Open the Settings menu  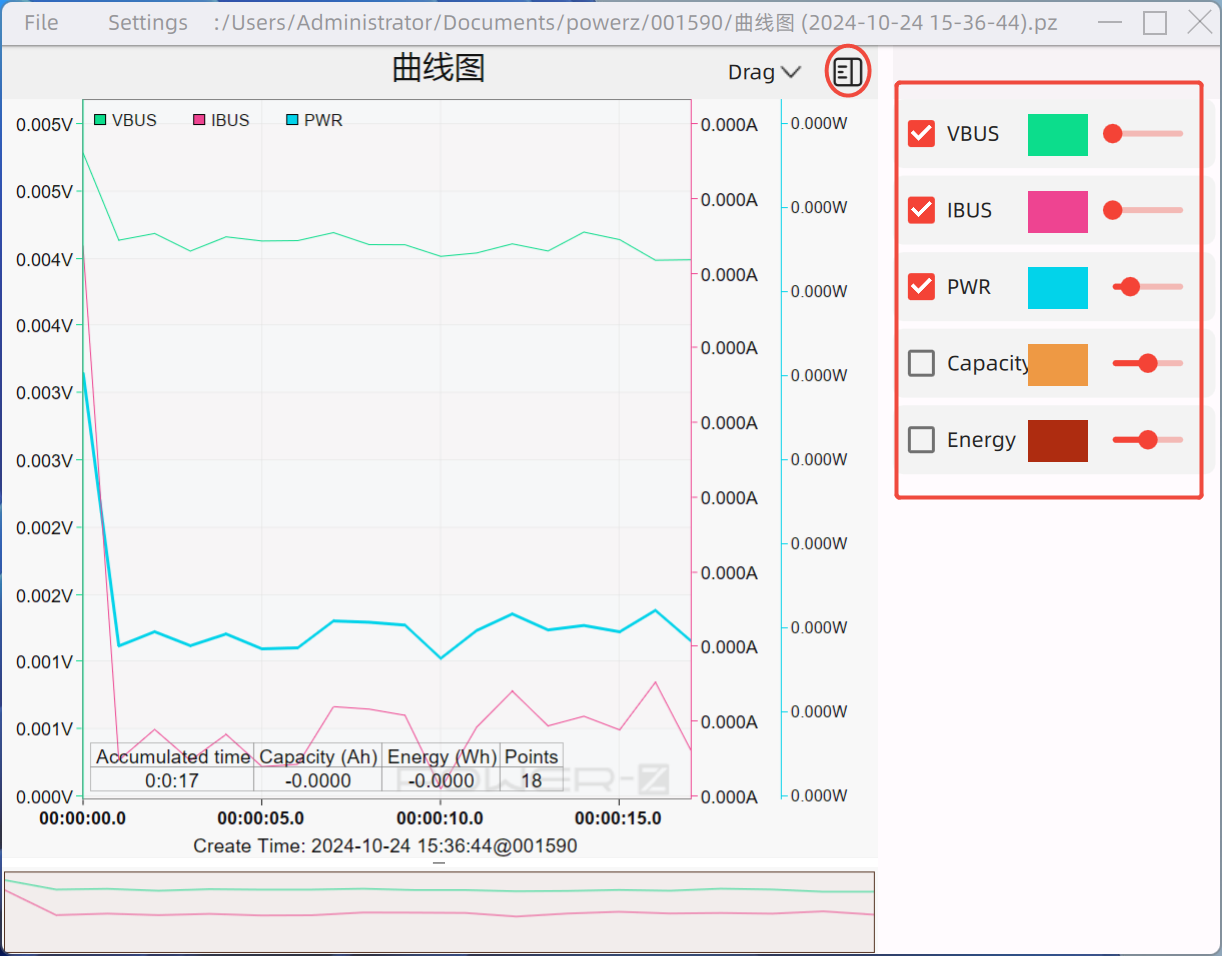pos(147,22)
